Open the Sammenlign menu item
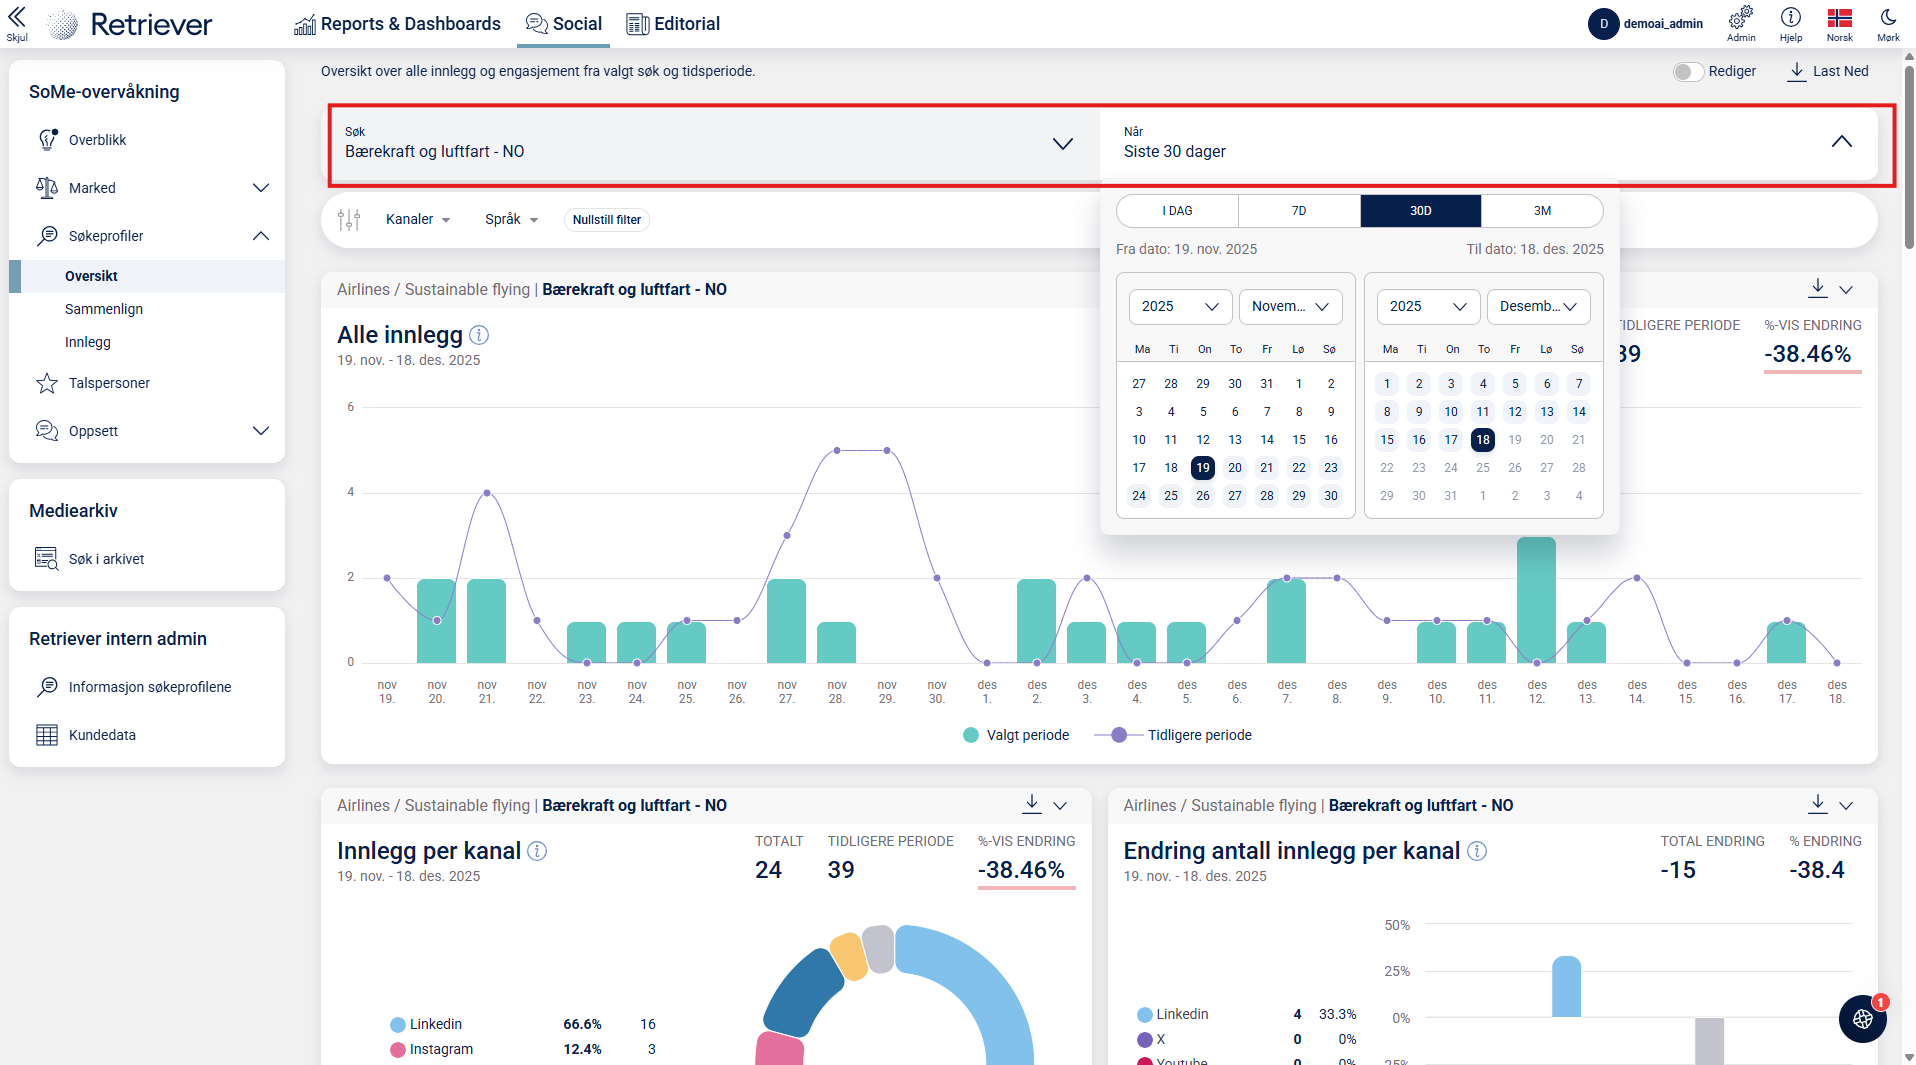 point(104,309)
